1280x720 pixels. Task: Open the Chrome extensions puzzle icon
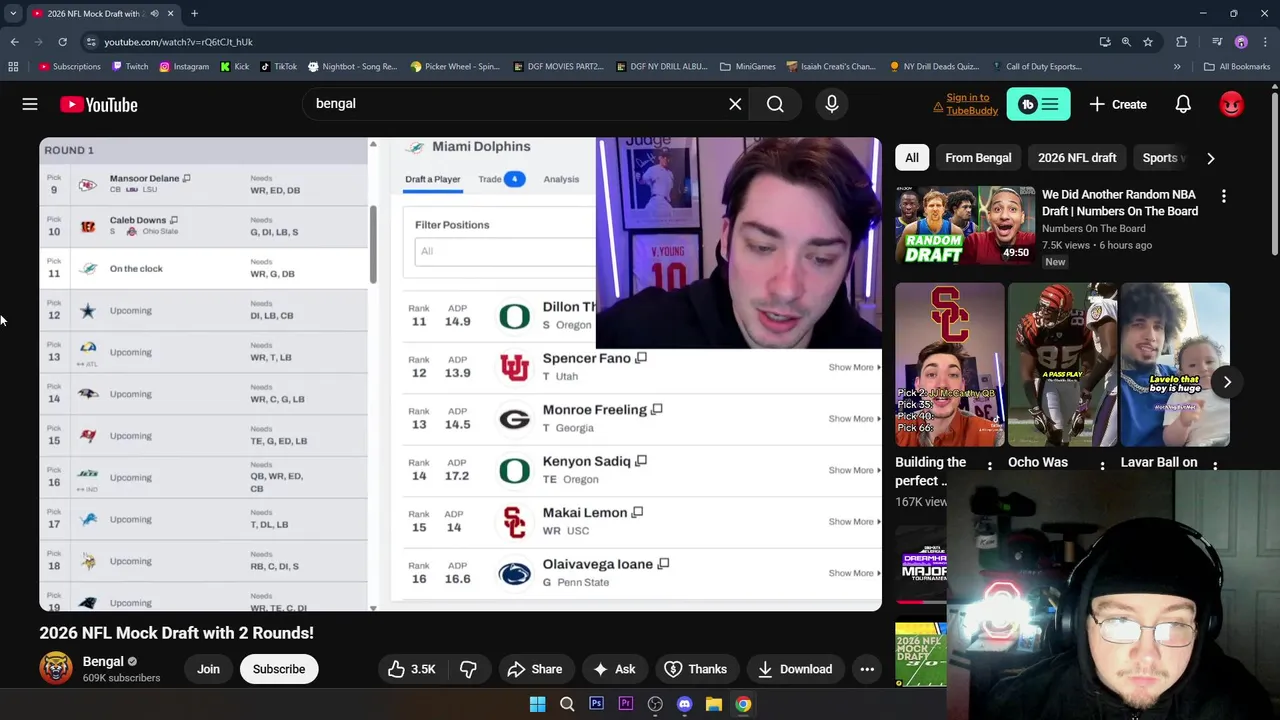pos(1182,42)
